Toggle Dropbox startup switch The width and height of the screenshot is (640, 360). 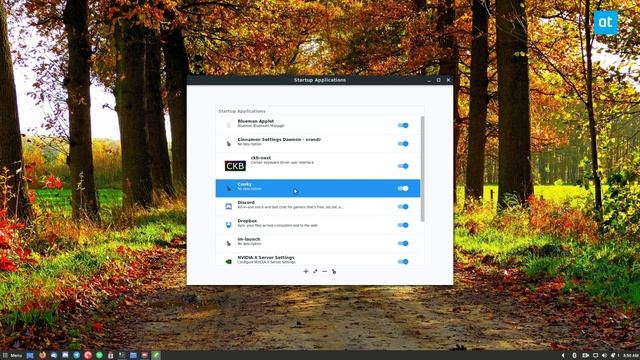pyautogui.click(x=403, y=225)
